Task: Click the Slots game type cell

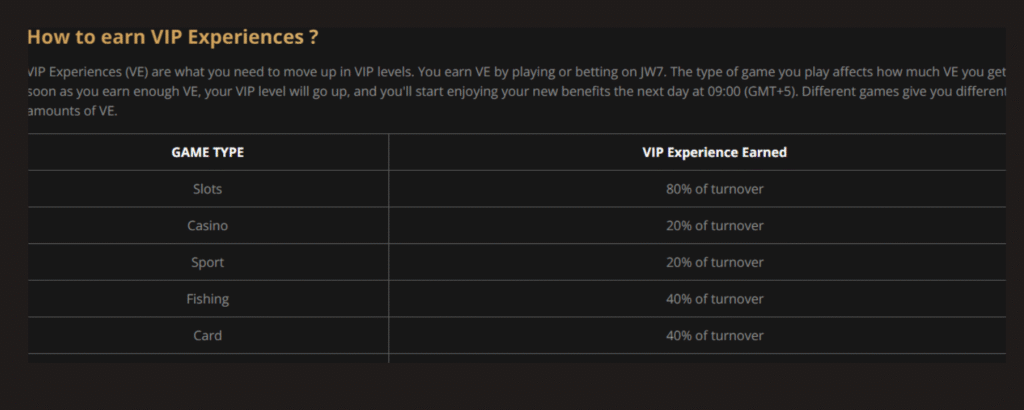Action: [208, 189]
